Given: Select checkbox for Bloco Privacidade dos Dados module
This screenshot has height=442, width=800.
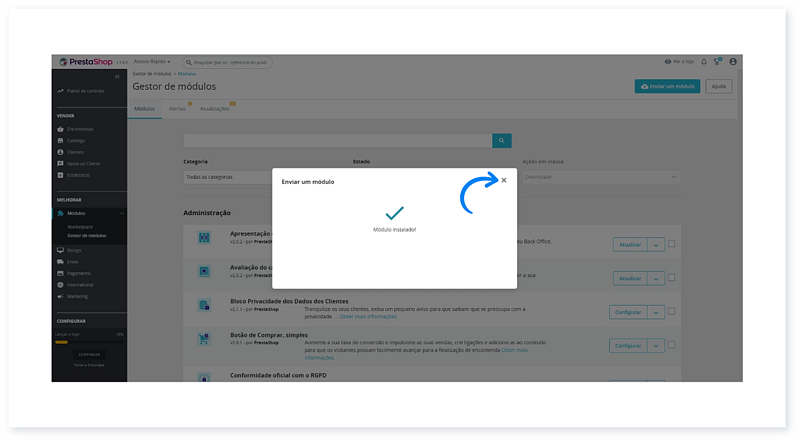Looking at the screenshot, I should pos(671,311).
